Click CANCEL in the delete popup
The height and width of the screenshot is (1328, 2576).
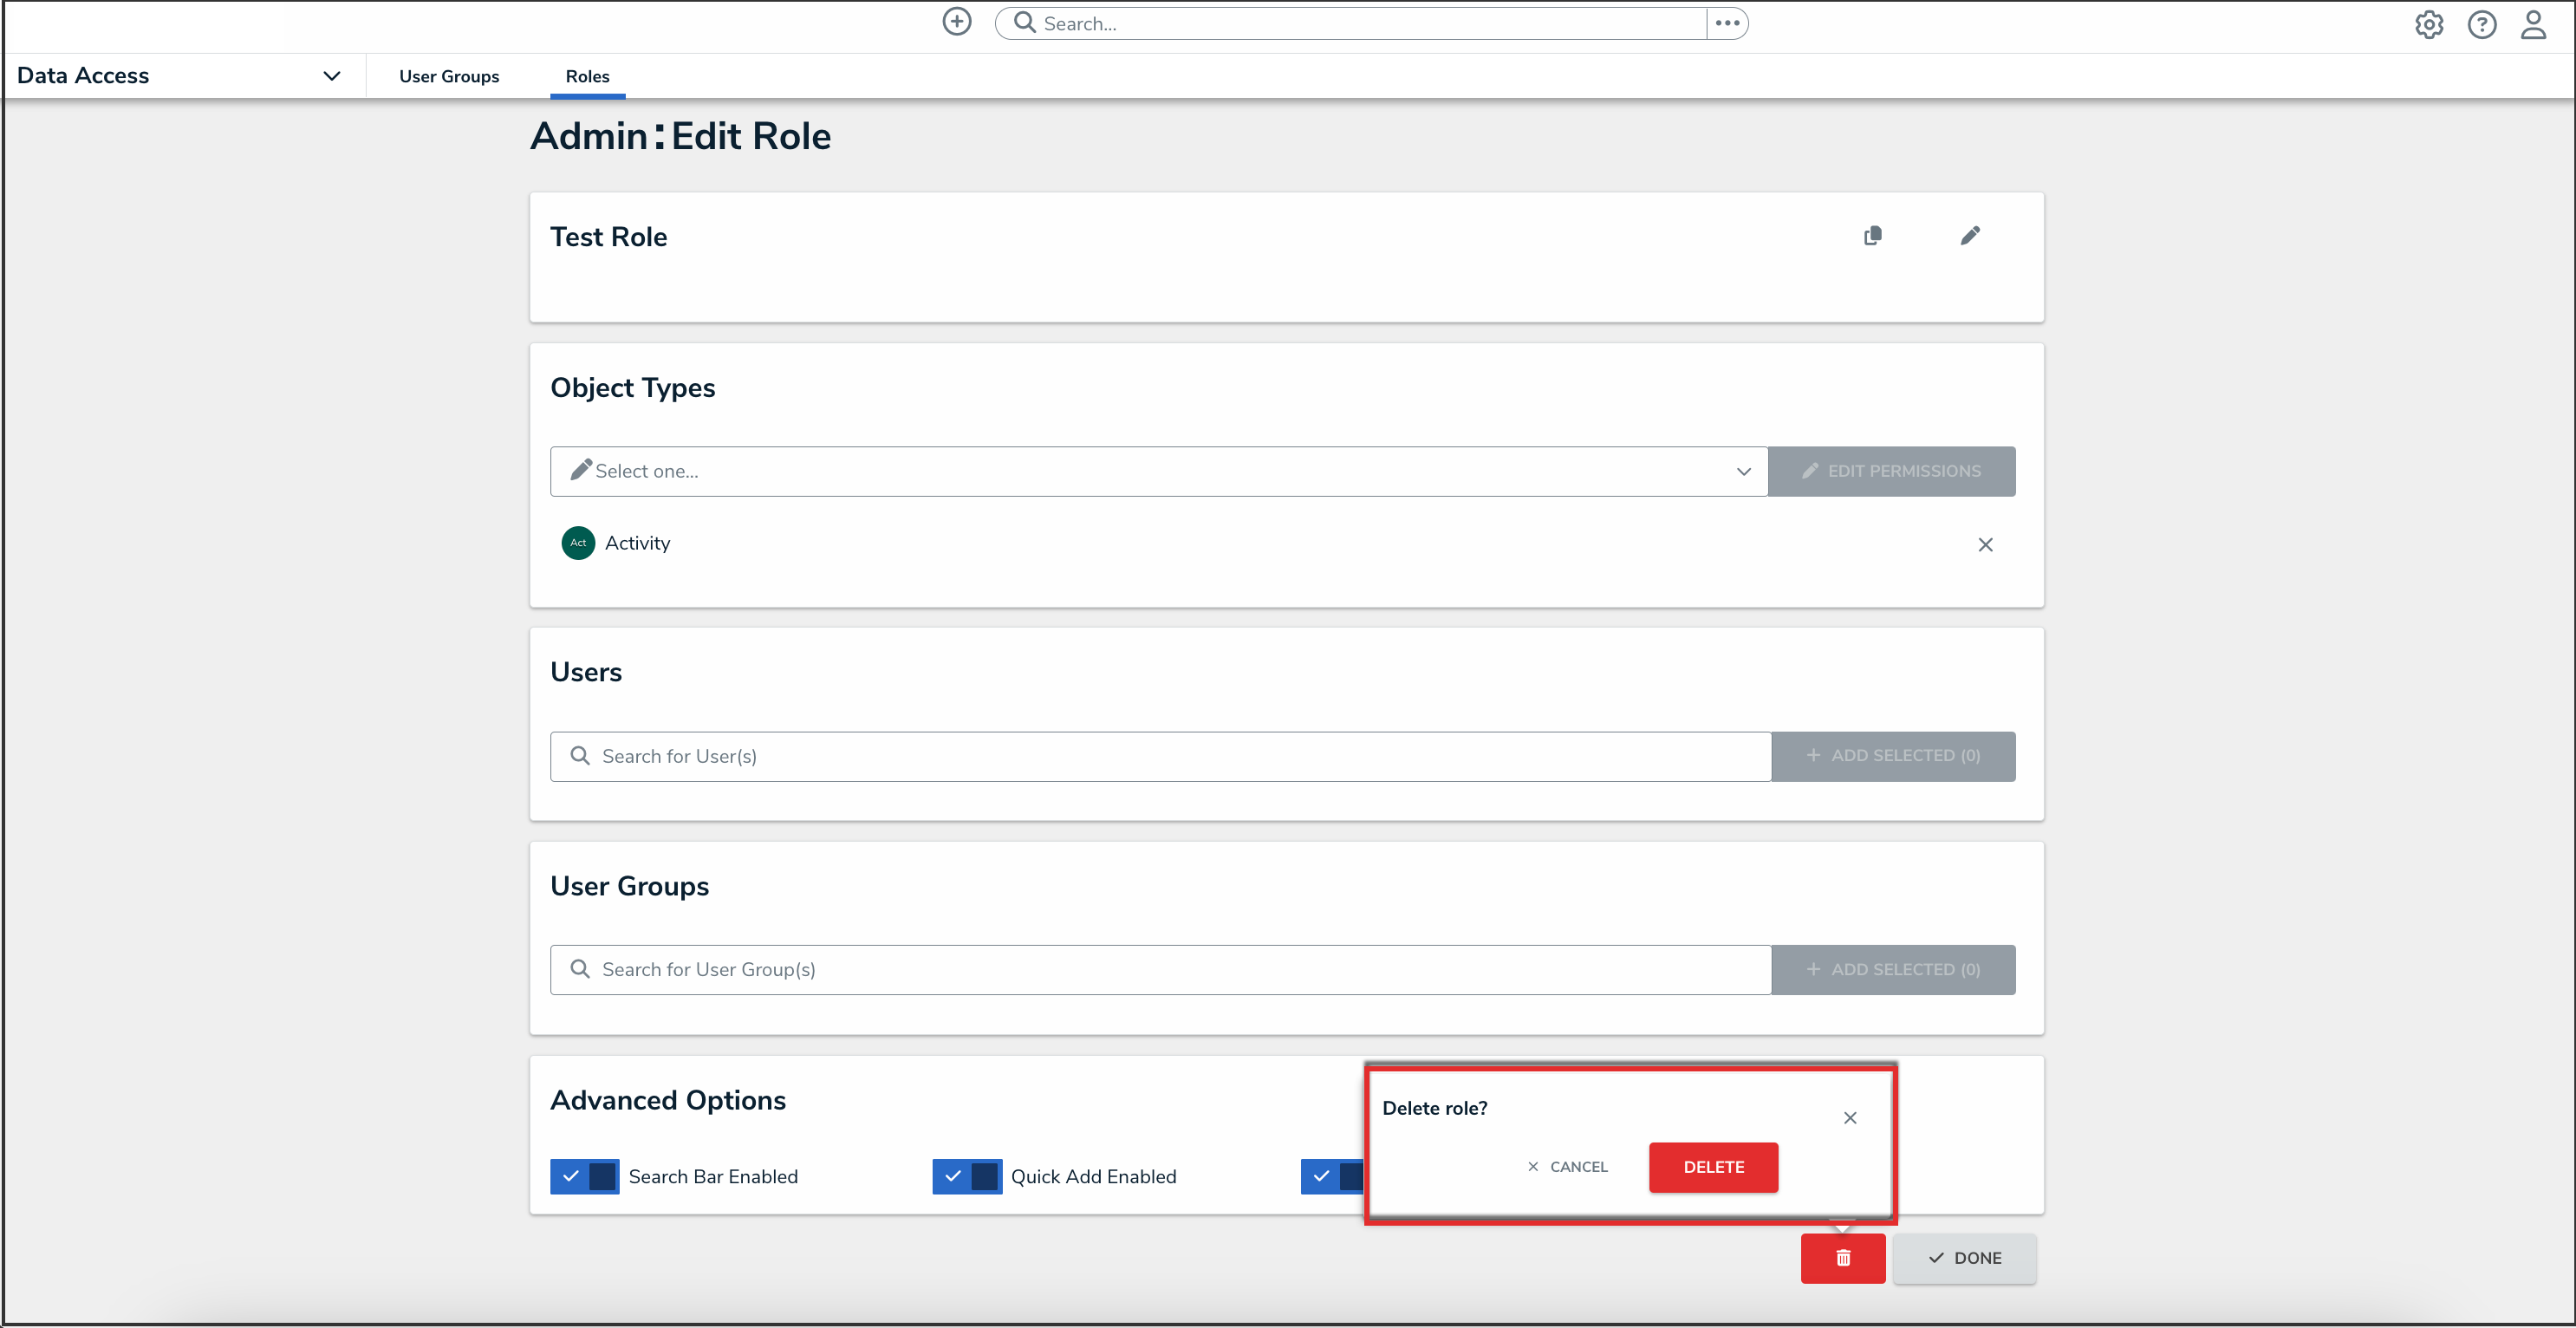pos(1567,1167)
